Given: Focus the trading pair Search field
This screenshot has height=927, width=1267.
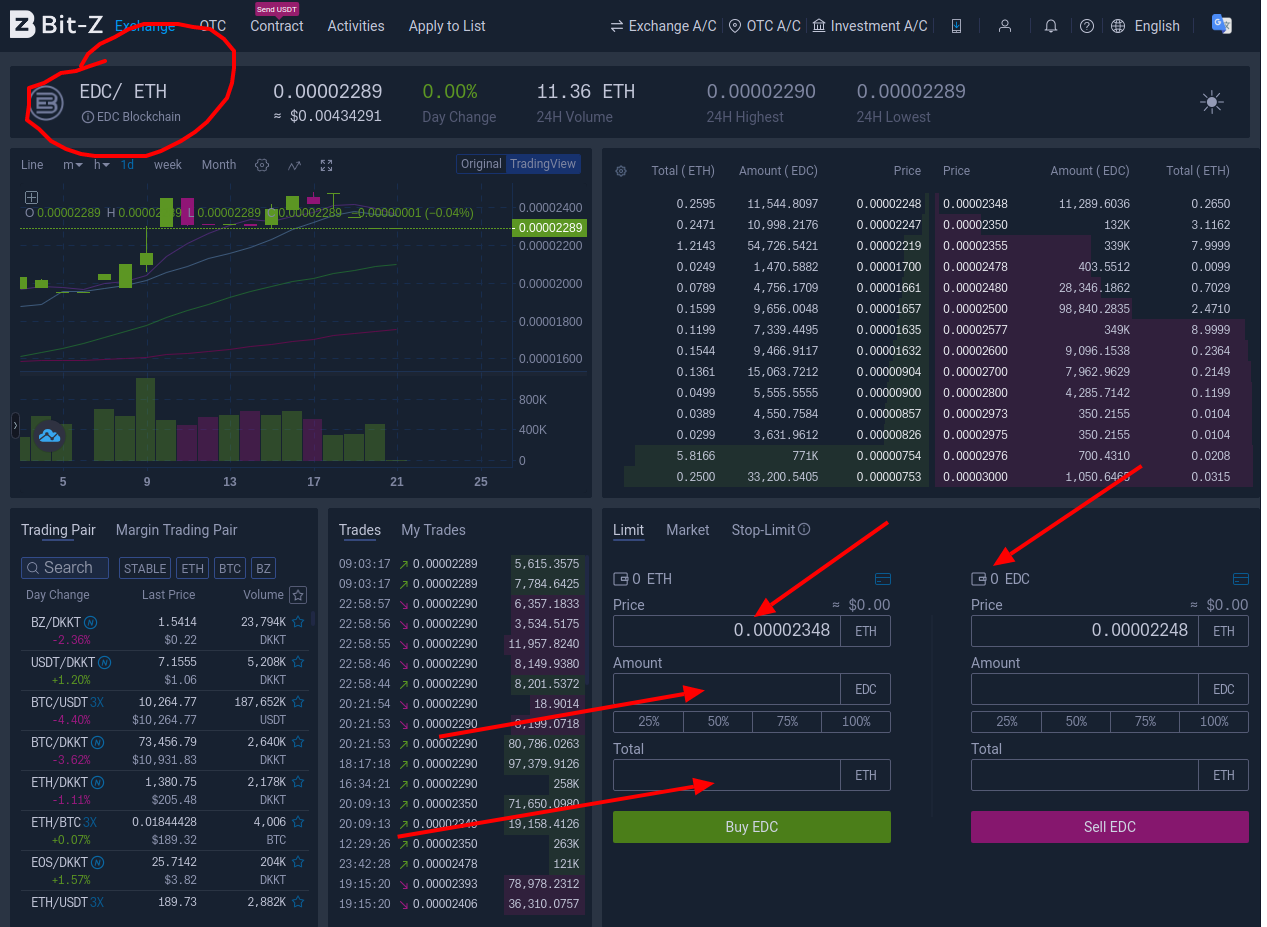Looking at the screenshot, I should point(65,568).
